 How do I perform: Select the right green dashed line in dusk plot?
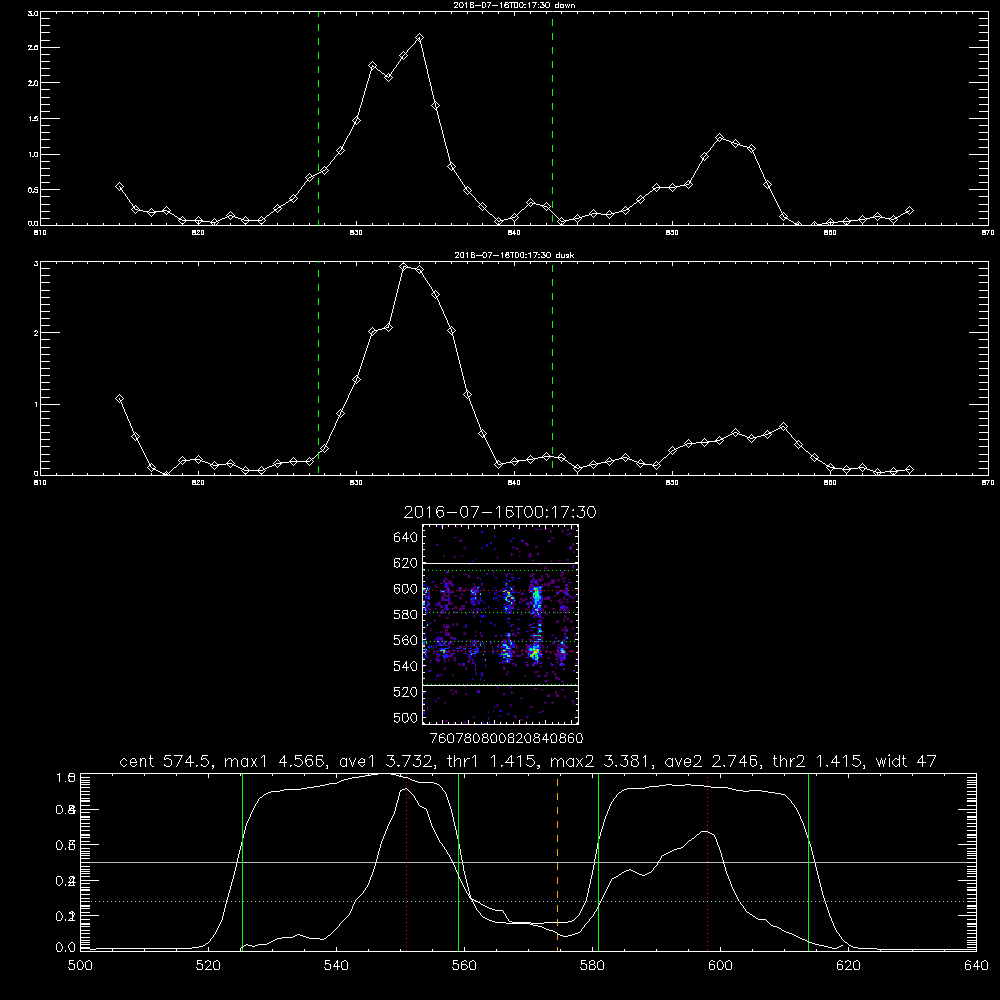[552, 367]
